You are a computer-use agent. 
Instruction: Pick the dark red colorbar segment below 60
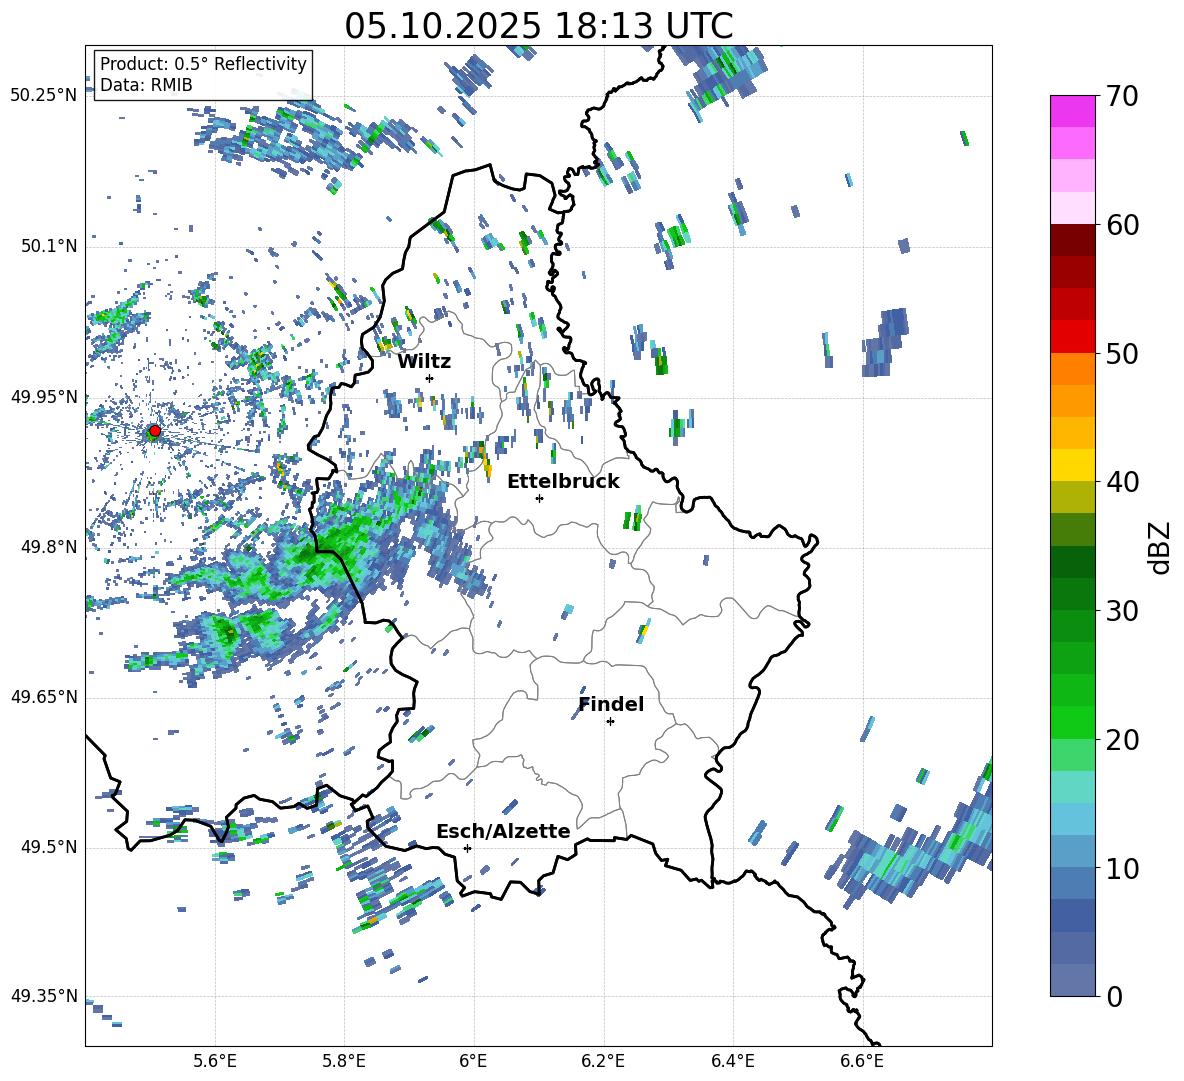pyautogui.click(x=1073, y=240)
